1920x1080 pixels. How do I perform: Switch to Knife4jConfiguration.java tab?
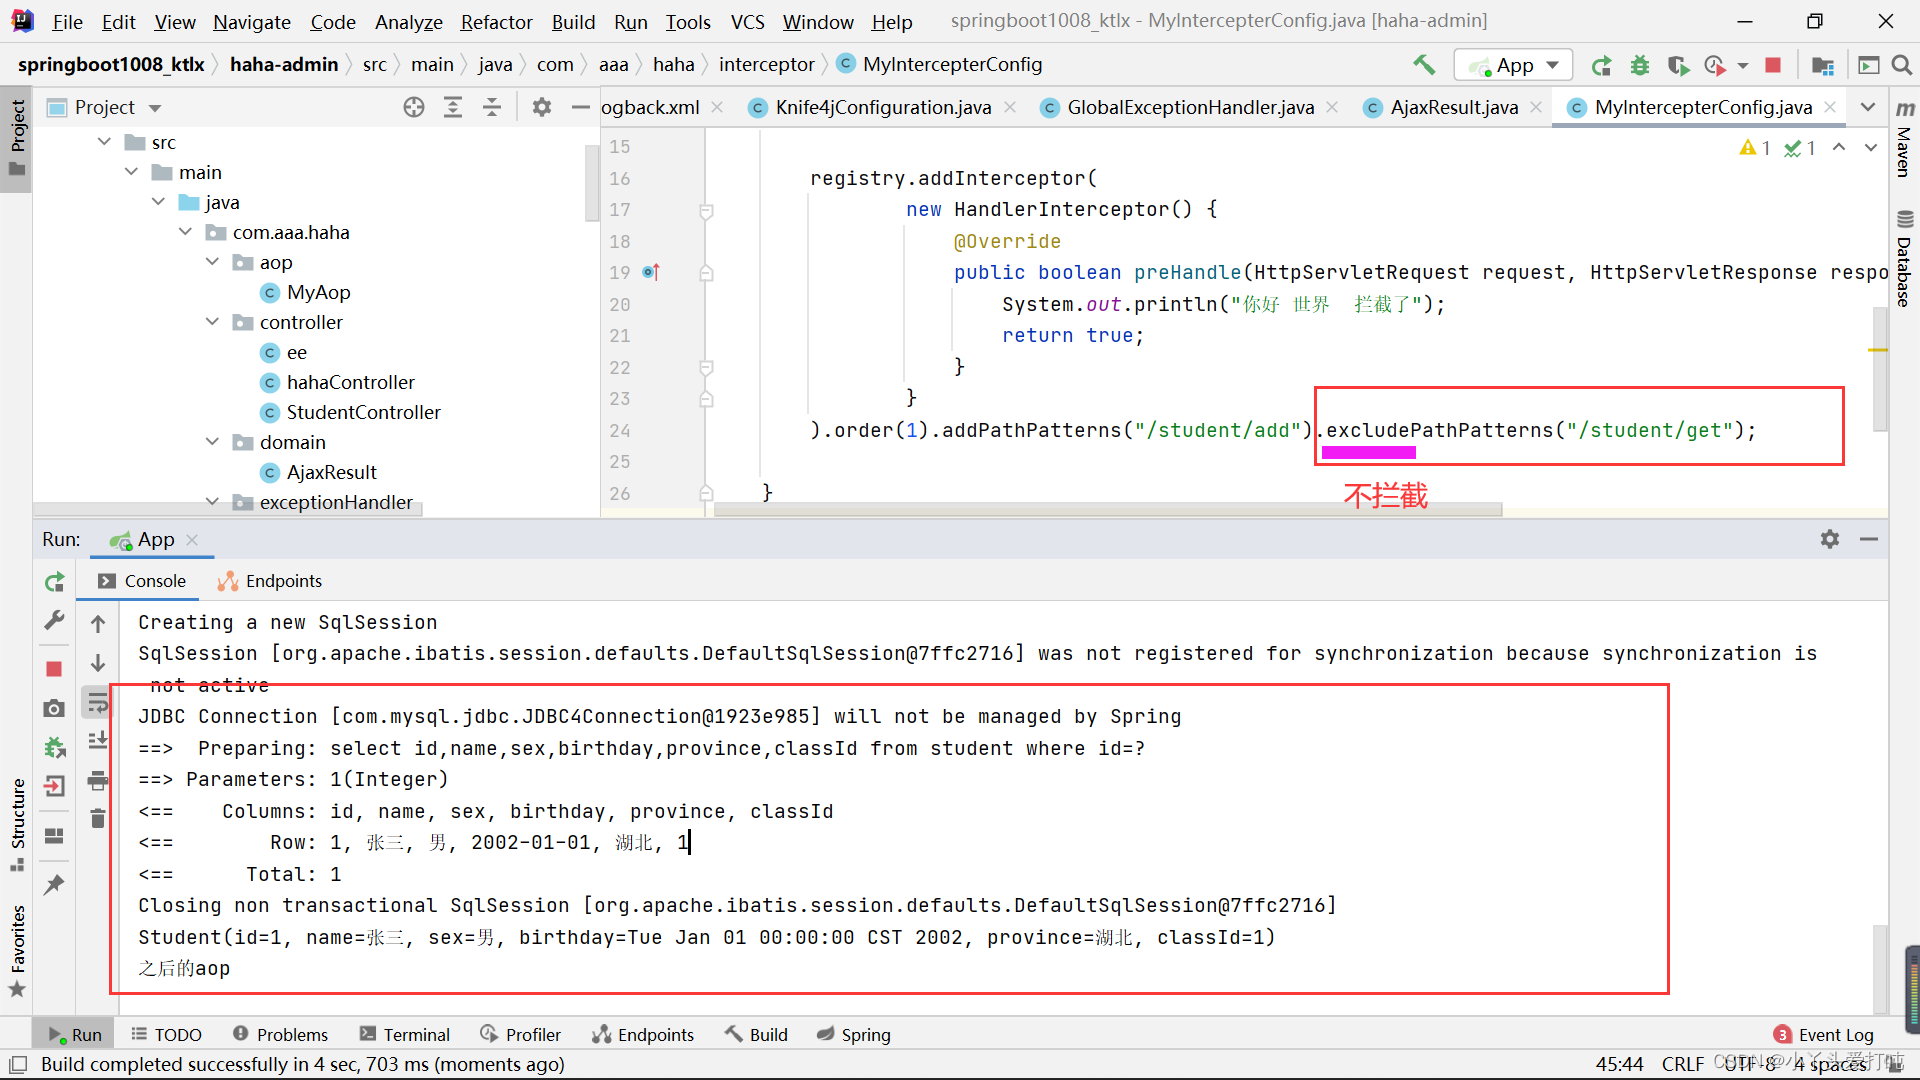coord(883,107)
